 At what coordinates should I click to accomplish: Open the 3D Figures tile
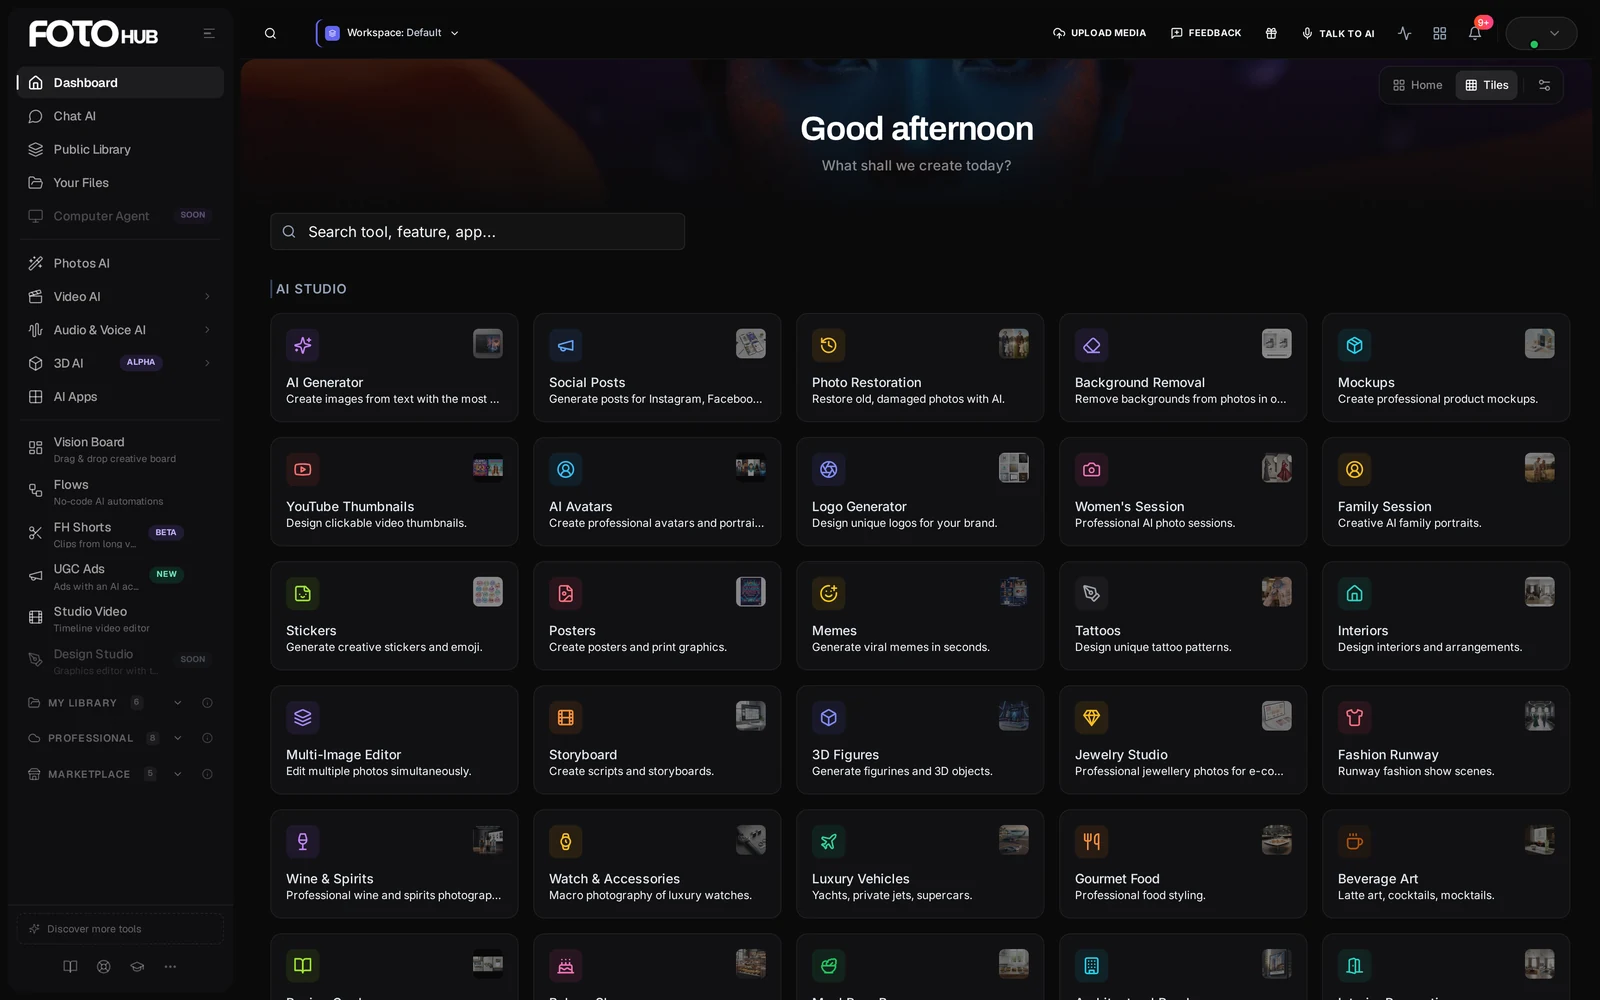(920, 740)
